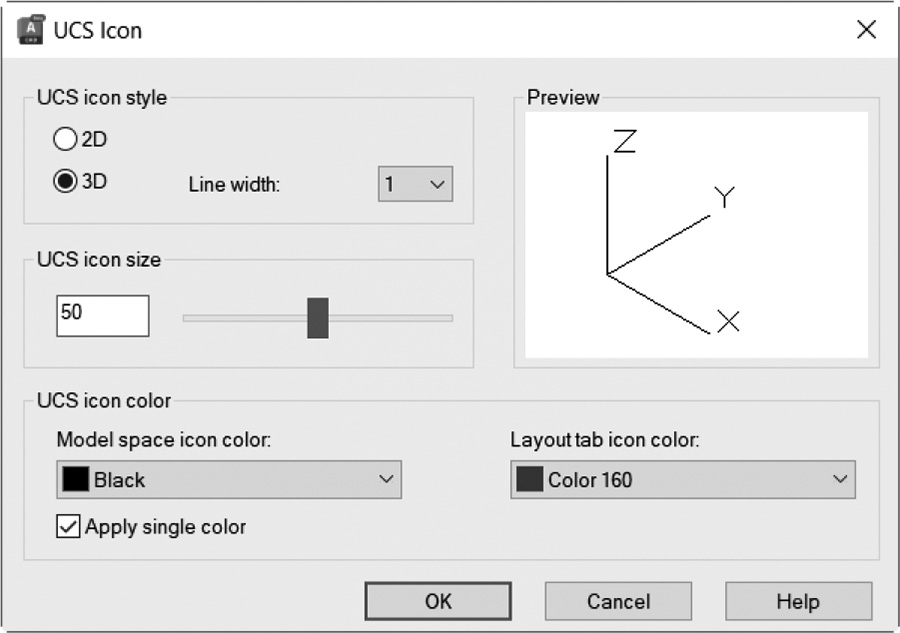This screenshot has width=900, height=633.
Task: Click the Help button
Action: tap(798, 601)
